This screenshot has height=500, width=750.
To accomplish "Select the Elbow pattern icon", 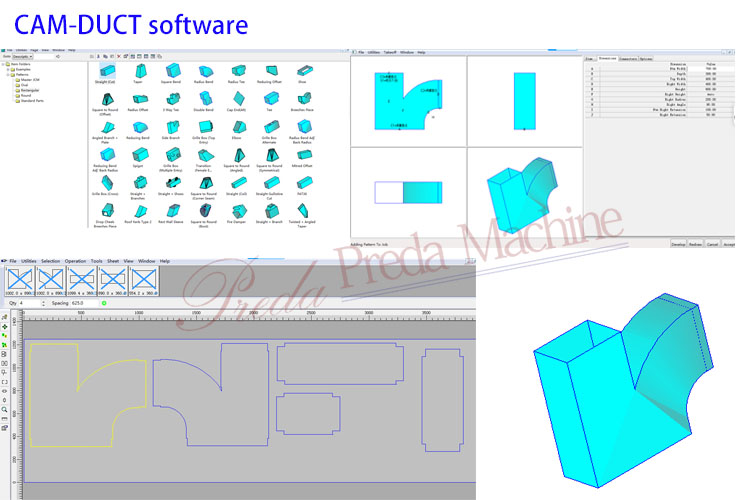I will tap(238, 127).
